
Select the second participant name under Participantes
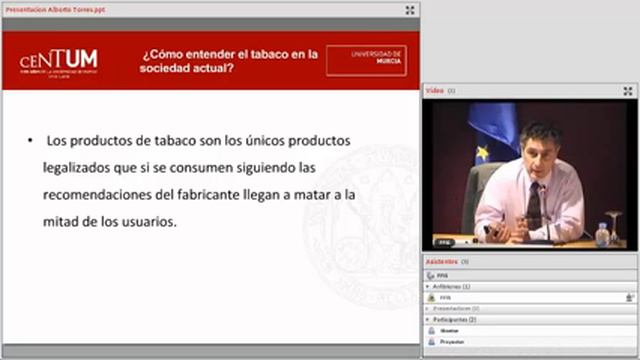452,342
